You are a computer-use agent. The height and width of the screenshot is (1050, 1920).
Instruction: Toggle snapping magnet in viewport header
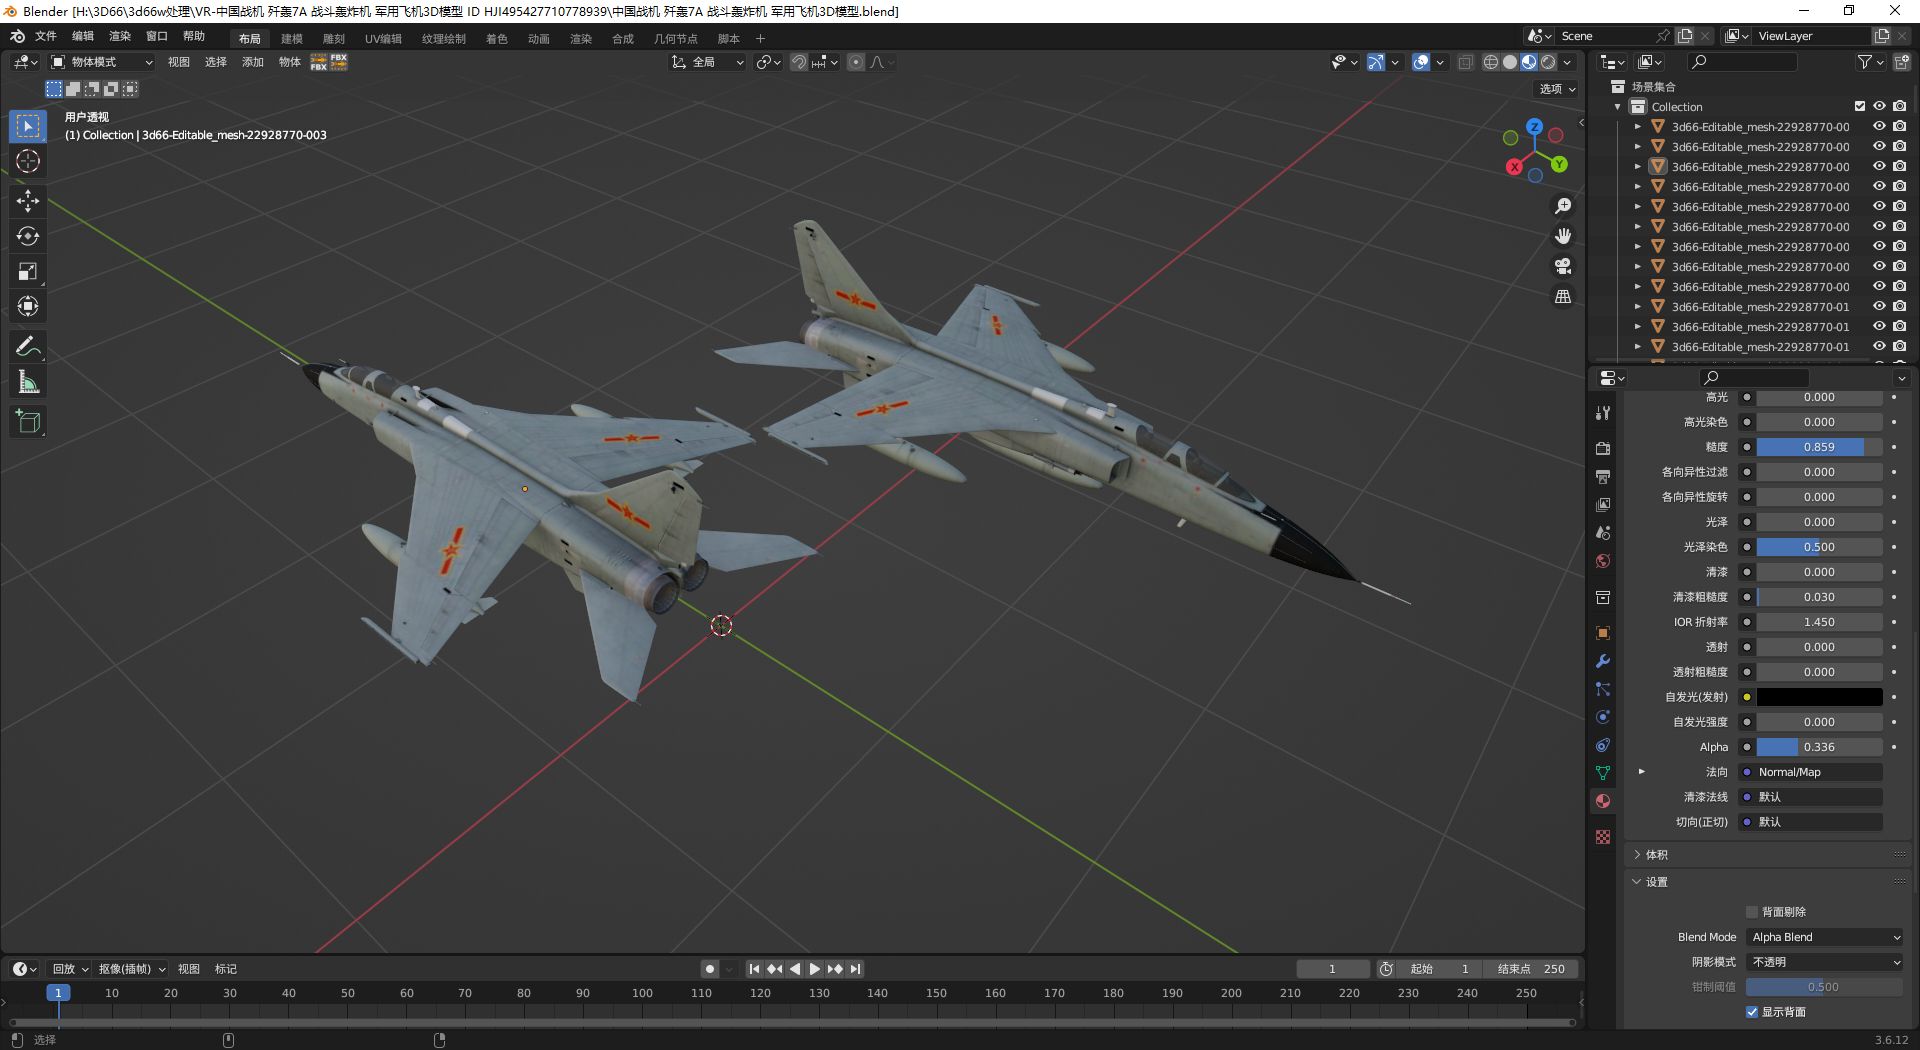[799, 62]
